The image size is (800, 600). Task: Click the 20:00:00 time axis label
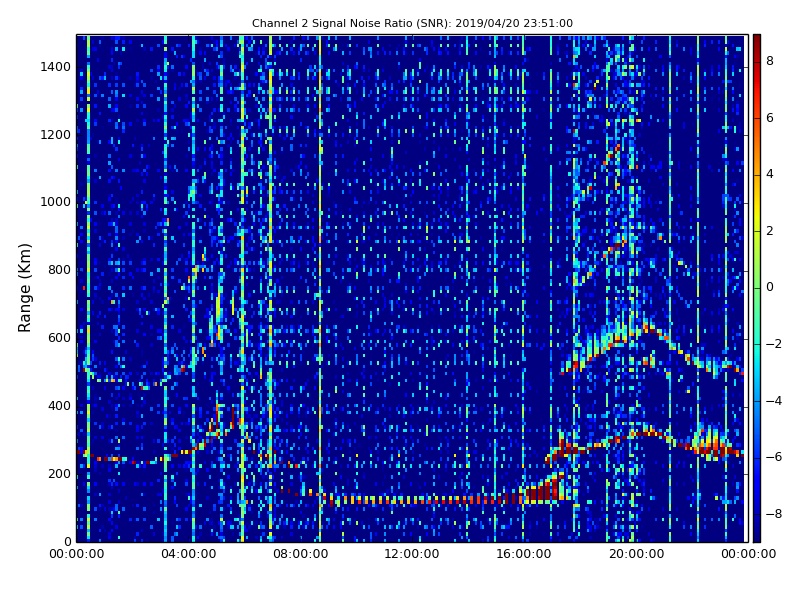(637, 554)
